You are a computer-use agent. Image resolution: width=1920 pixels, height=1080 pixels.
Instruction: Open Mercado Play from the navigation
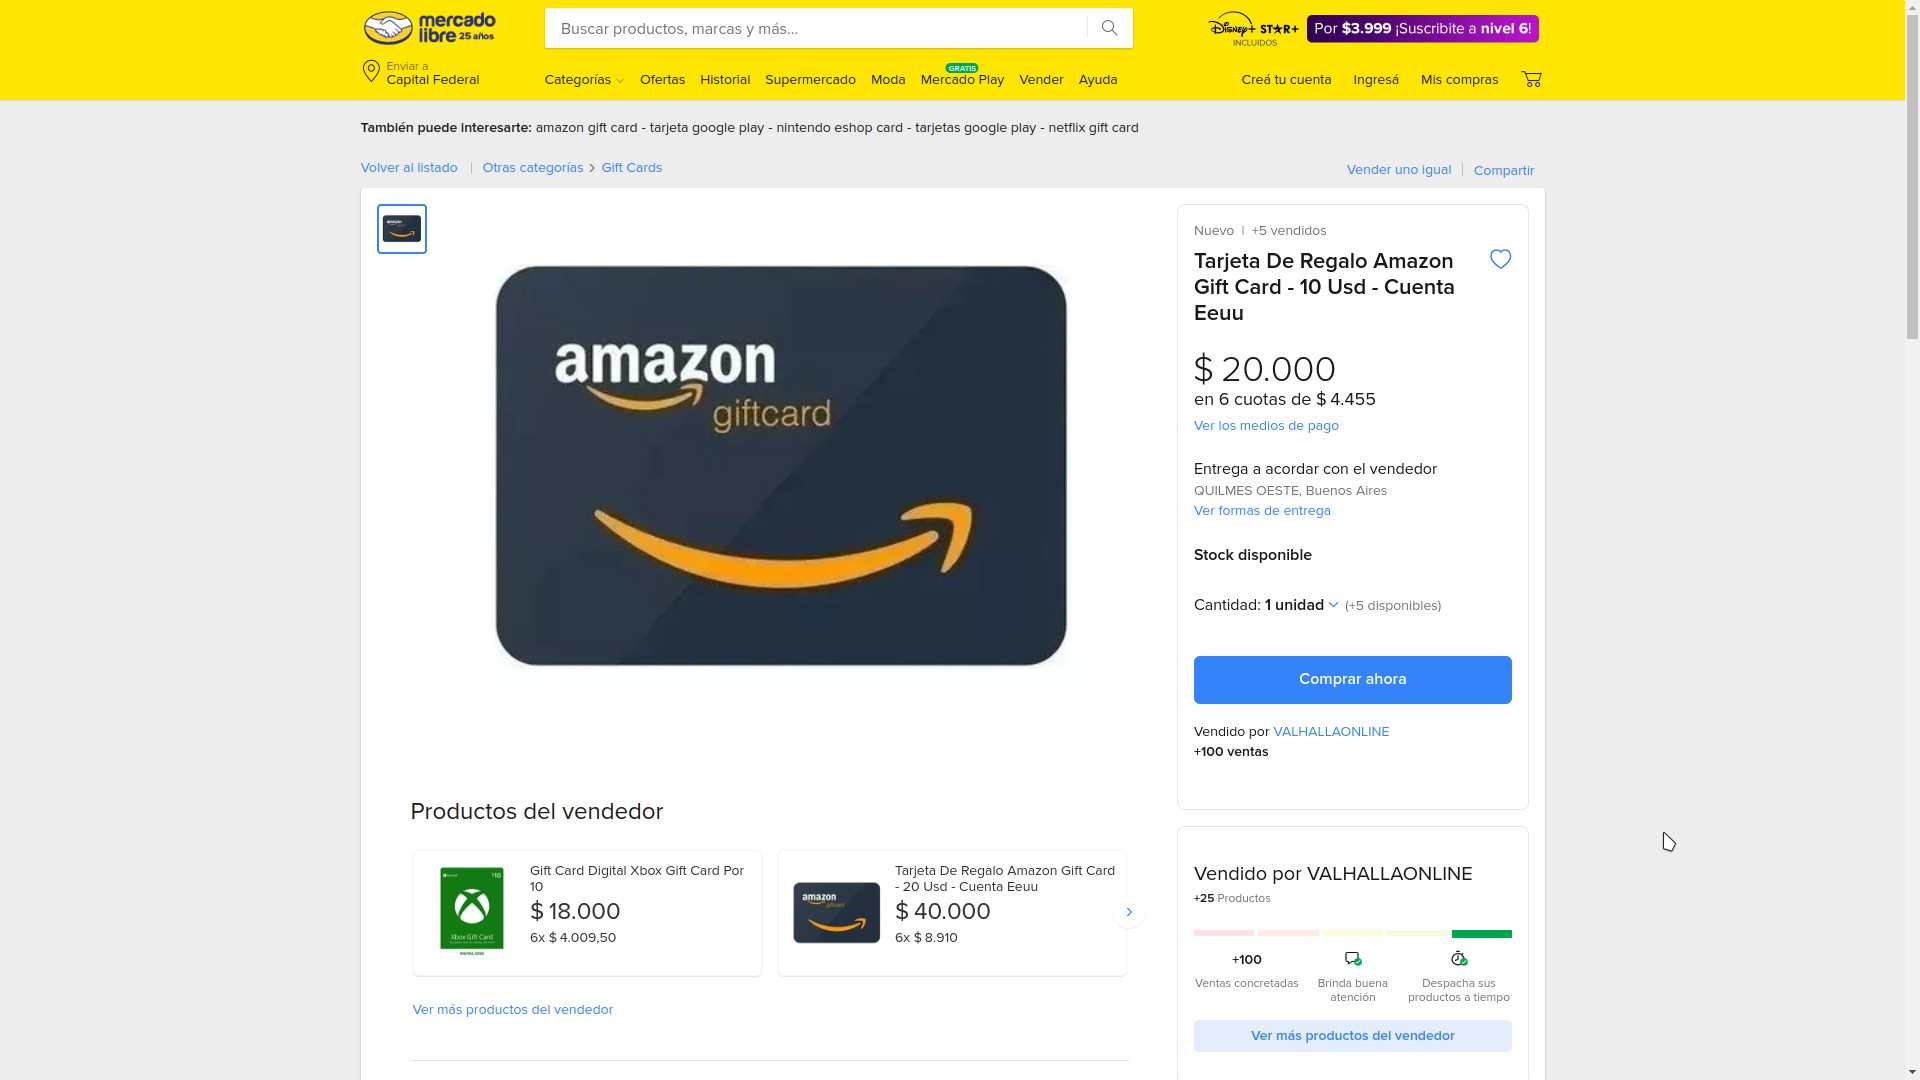point(962,78)
